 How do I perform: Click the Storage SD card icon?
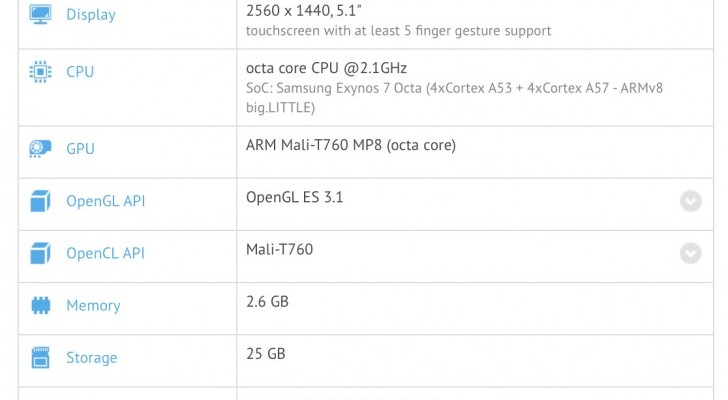pyautogui.click(x=41, y=357)
